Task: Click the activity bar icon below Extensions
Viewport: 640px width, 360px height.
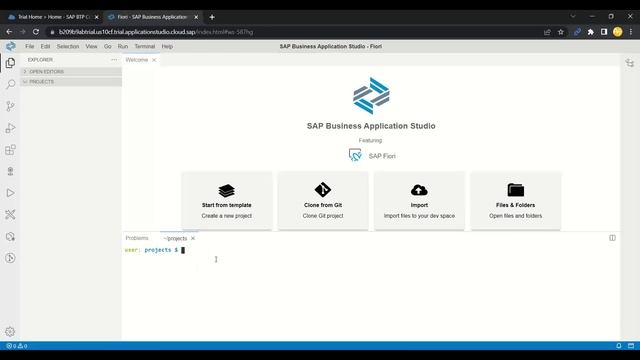Action: (x=10, y=171)
